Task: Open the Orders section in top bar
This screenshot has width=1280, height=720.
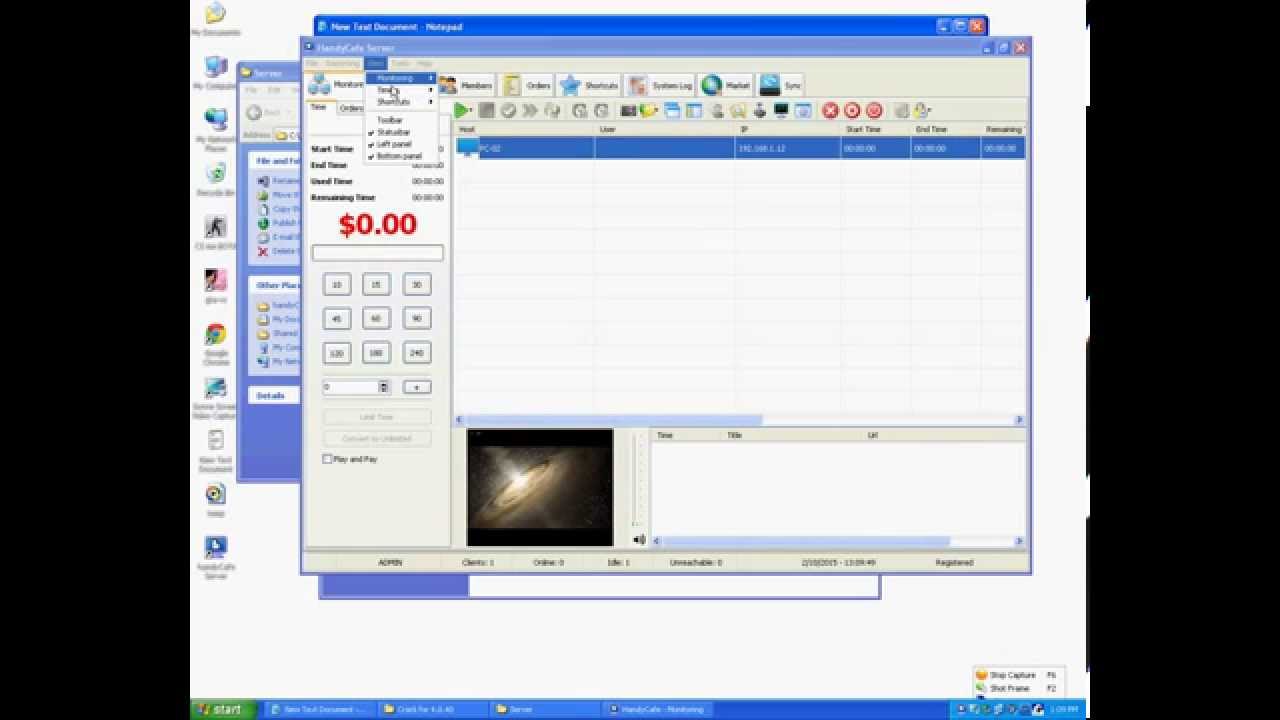Action: 527,86
